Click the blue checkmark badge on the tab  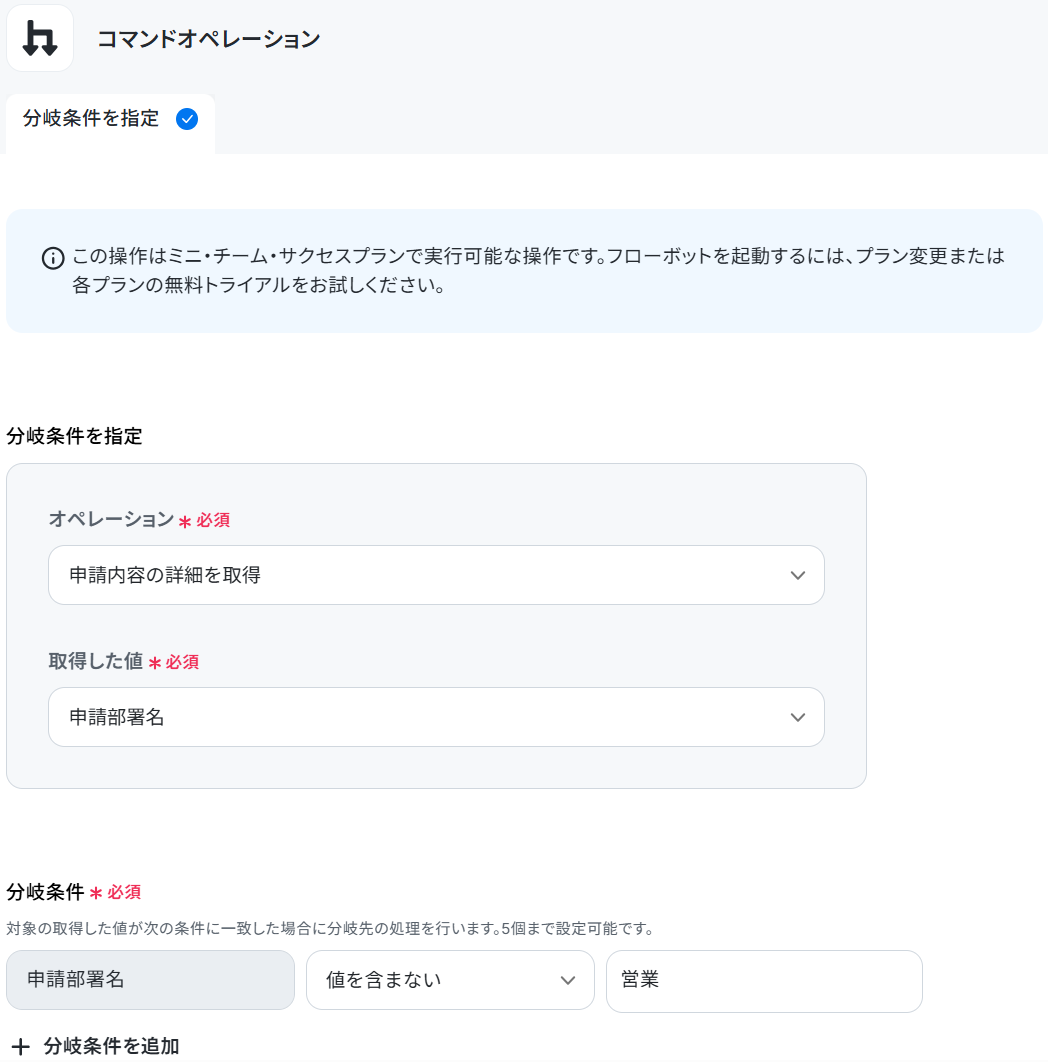pyautogui.click(x=187, y=119)
